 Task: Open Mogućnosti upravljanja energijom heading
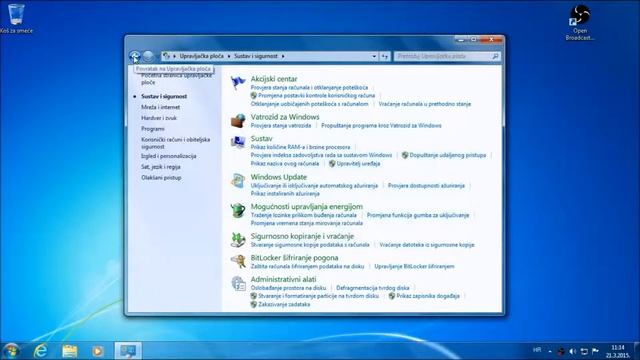(x=307, y=207)
